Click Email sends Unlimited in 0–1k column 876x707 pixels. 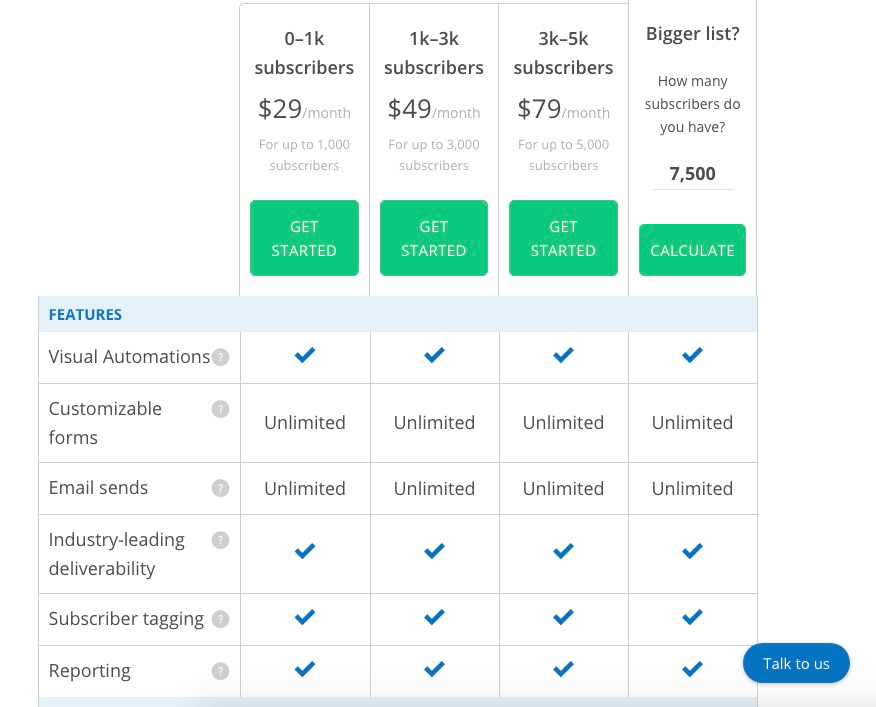[304, 488]
